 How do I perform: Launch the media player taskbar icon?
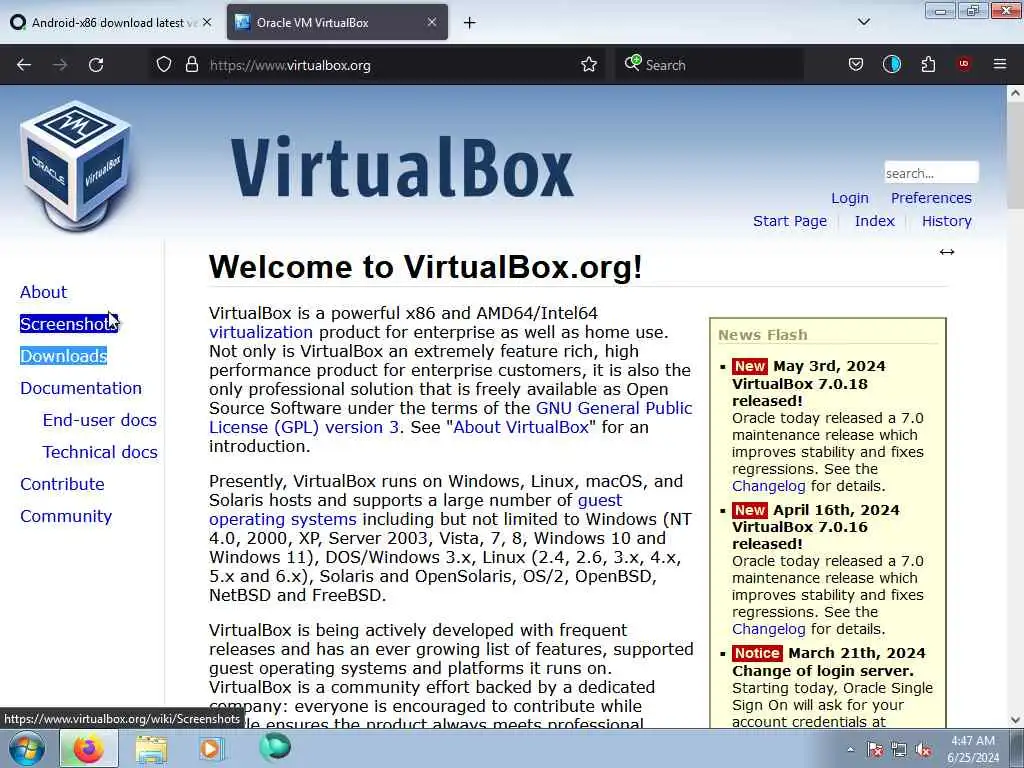point(210,749)
